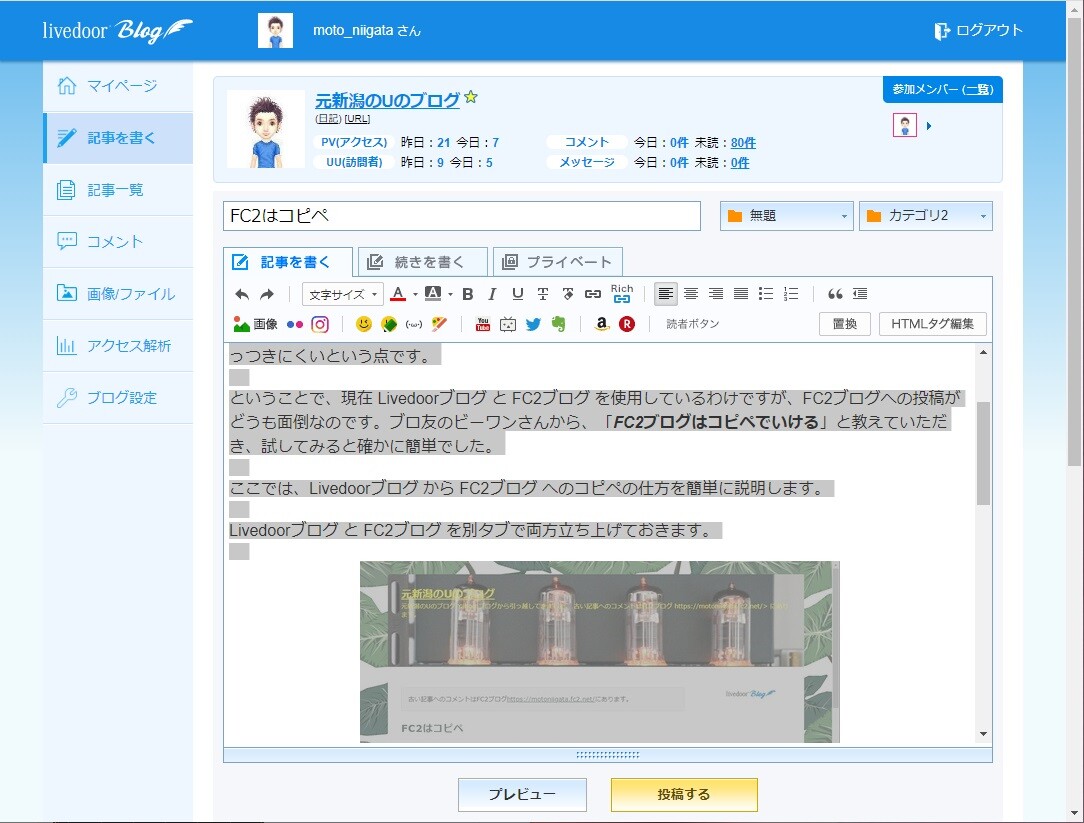Apply the red text color
The height and width of the screenshot is (823, 1084).
pos(398,294)
